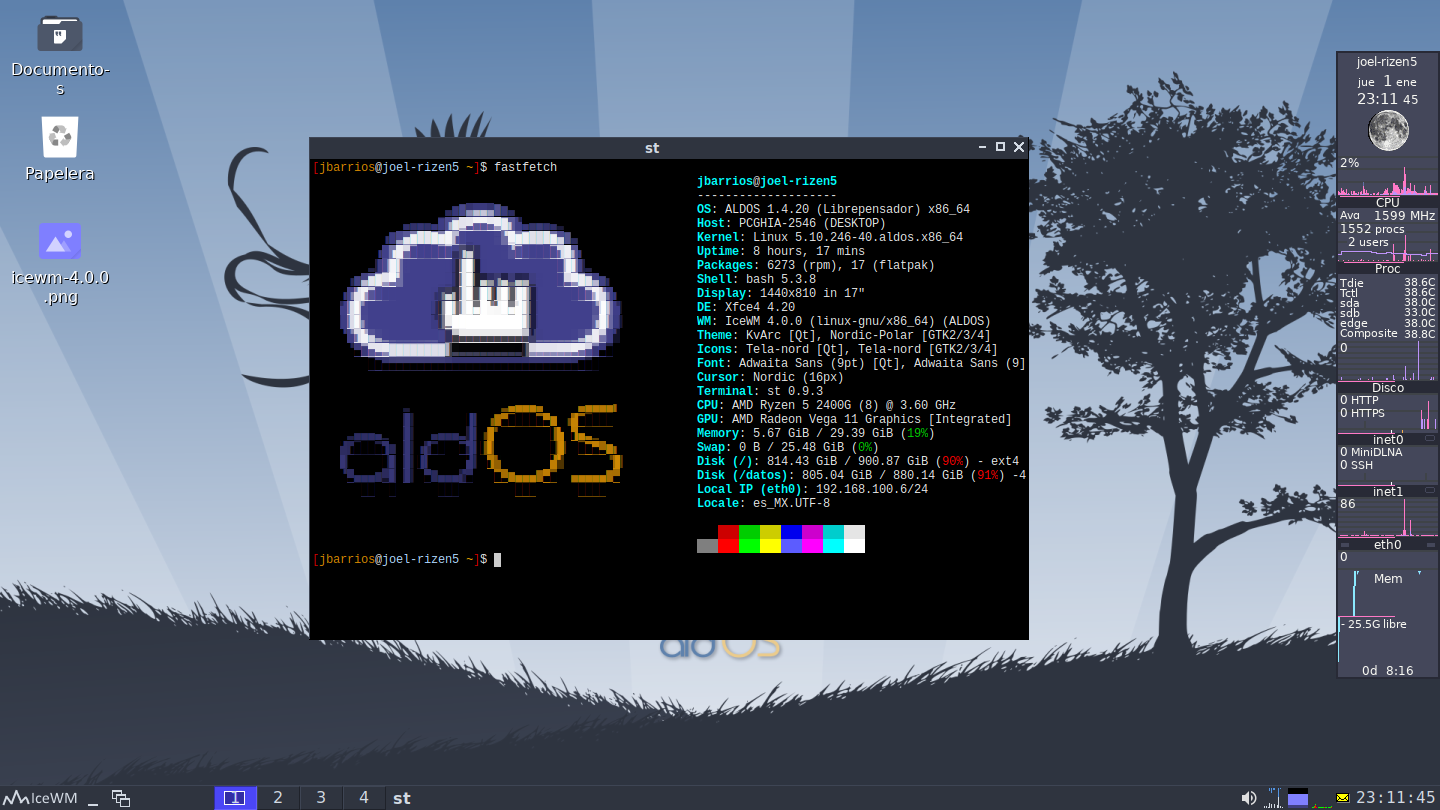
Task: Switch to workspace 2
Action: [278, 797]
